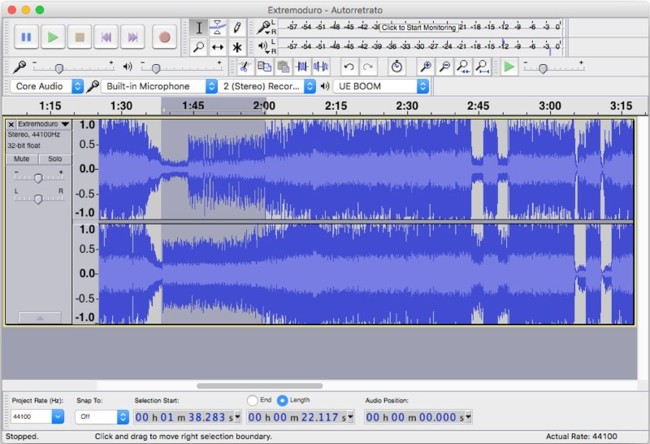Fit selection to window width
Viewport: 650px width, 444px height.
tap(463, 67)
